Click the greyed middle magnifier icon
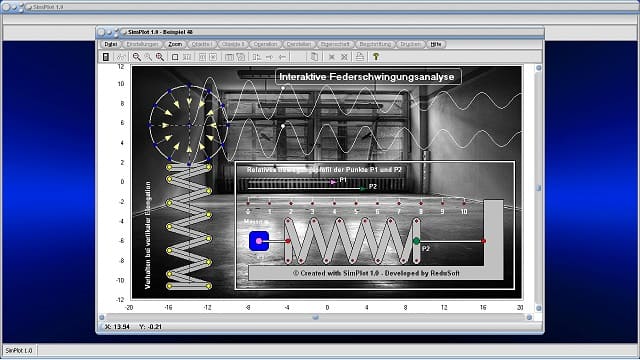The height and width of the screenshot is (360, 640). tap(148, 57)
